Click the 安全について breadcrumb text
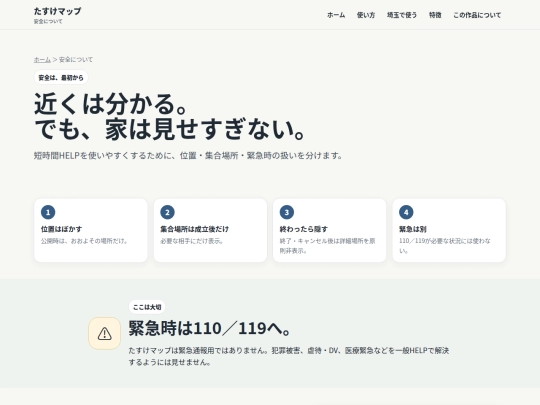The height and width of the screenshot is (405, 540). click(76, 60)
